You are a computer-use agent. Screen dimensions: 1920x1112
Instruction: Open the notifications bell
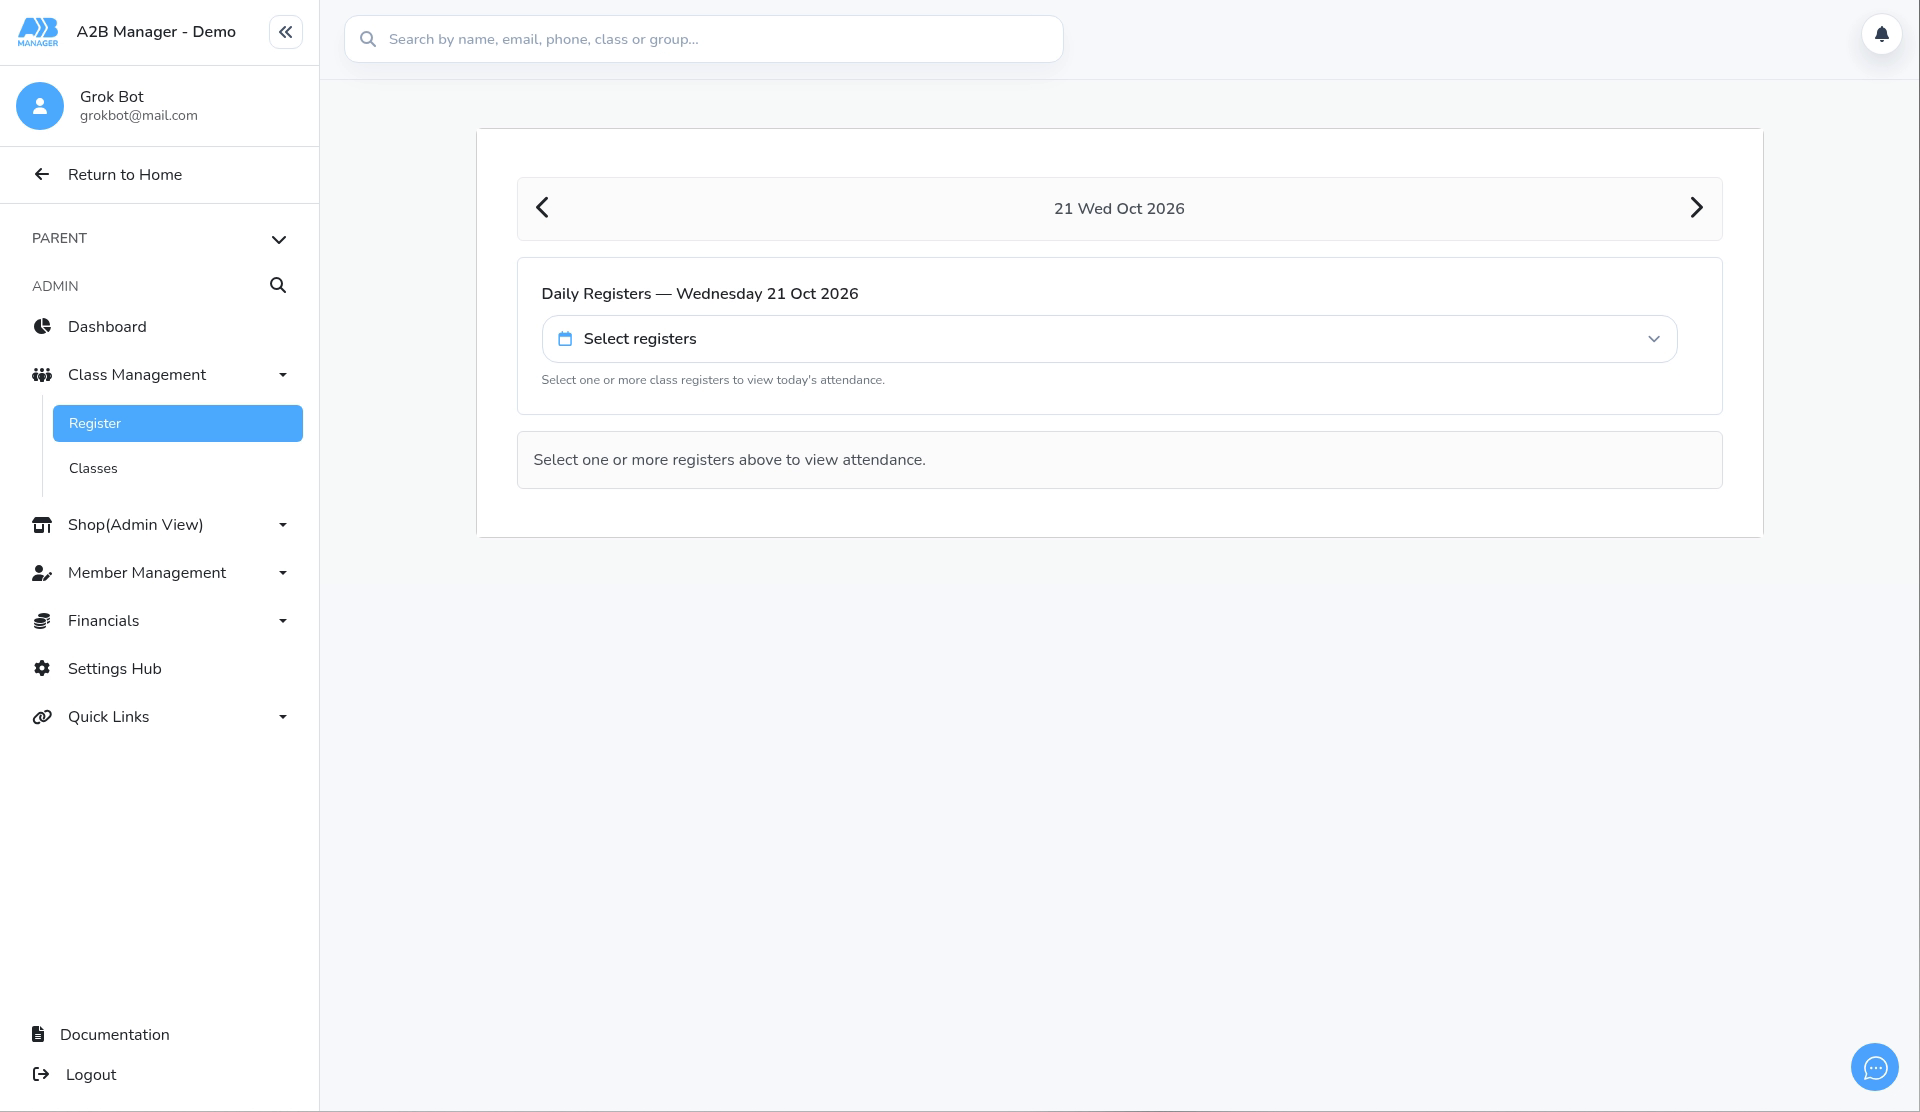1881,34
